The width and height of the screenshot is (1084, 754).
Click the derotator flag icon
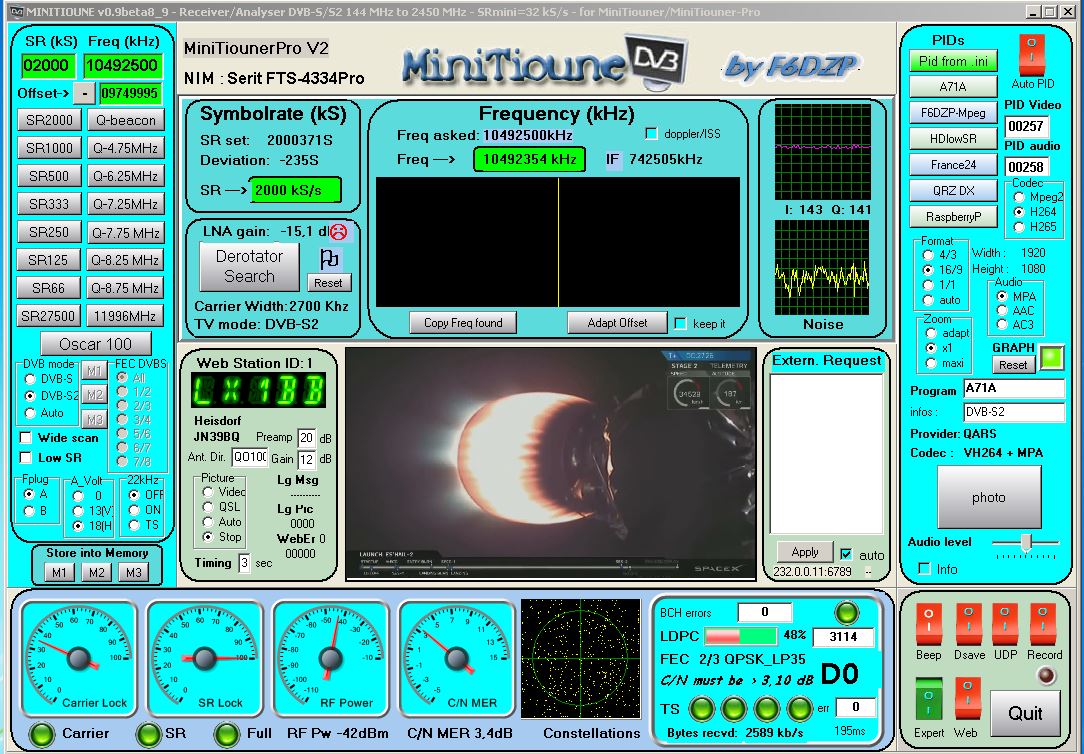328,259
